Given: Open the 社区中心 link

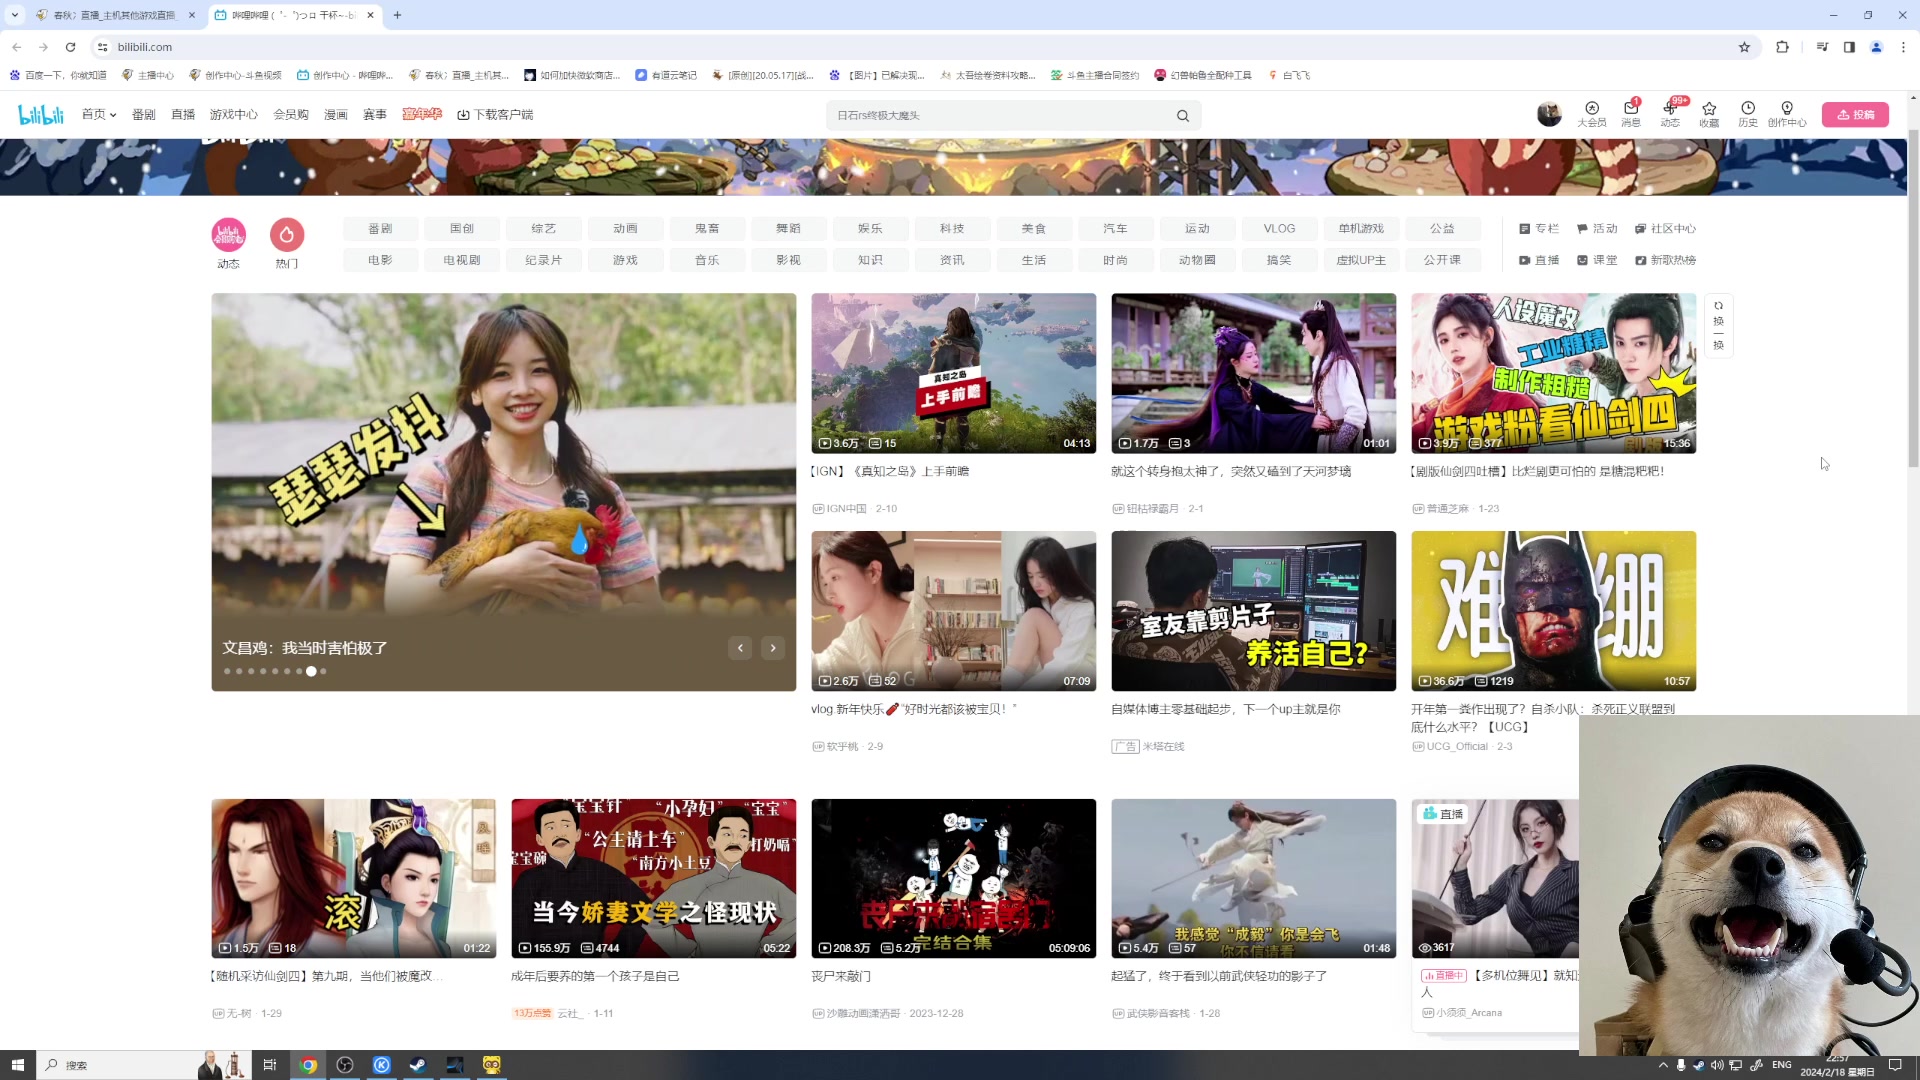Looking at the screenshot, I should [x=1665, y=229].
